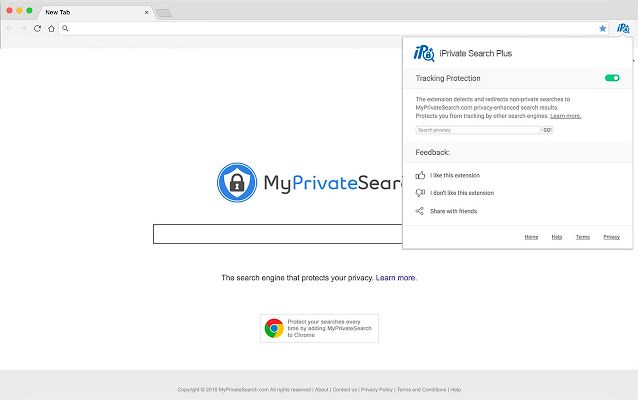Click the "iPrivate Search Plus" popup title
638x400 pixels.
click(x=476, y=53)
